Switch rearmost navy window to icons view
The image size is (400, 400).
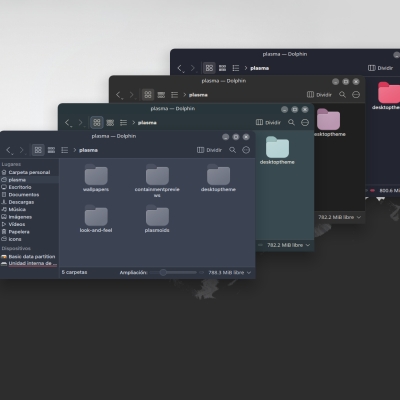pos(209,68)
